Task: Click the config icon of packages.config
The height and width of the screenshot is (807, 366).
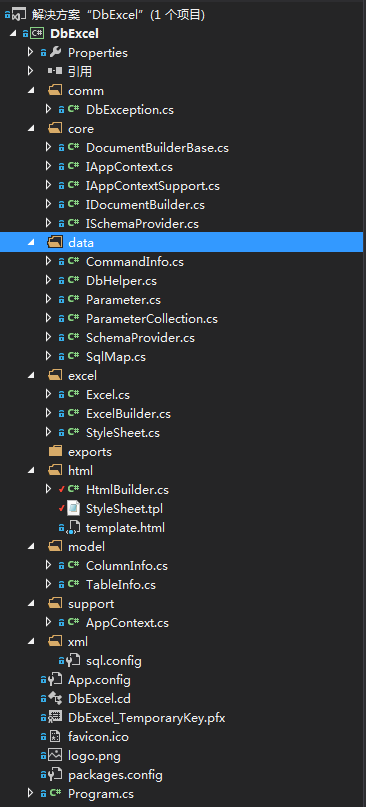Action: (x=55, y=775)
